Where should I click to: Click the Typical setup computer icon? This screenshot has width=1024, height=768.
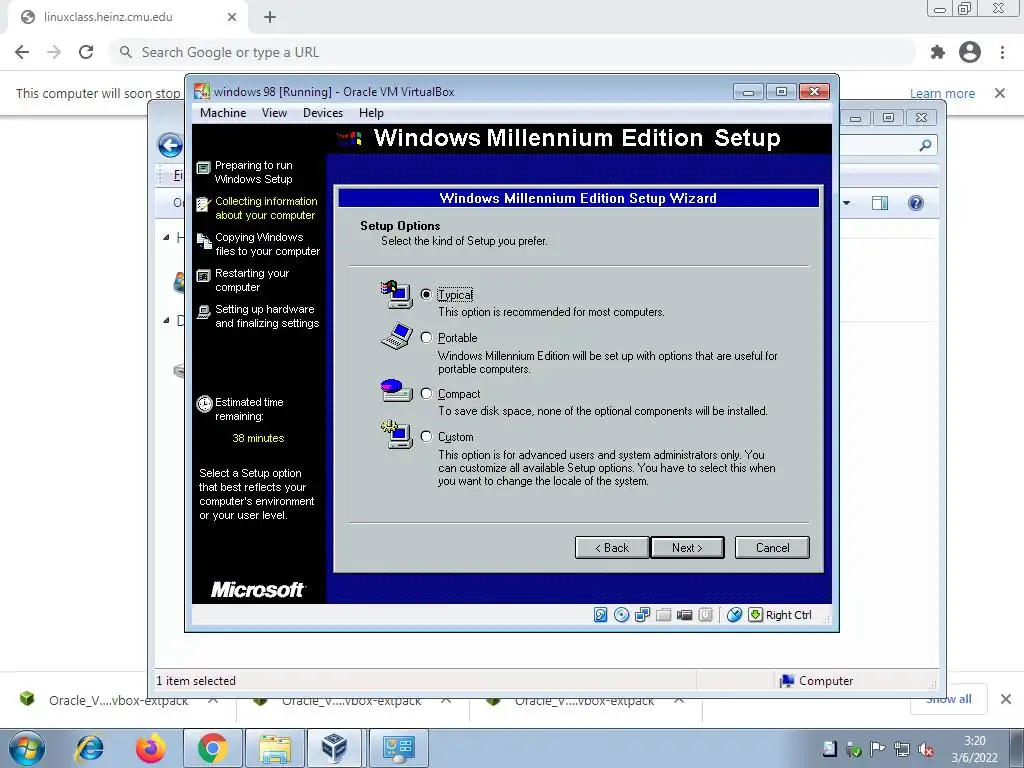pos(397,295)
